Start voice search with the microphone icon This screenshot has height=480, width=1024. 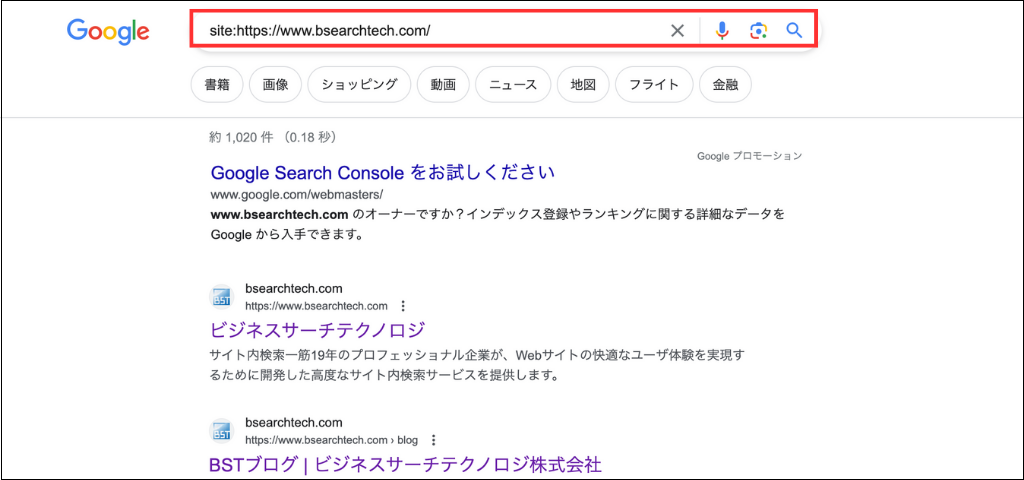(722, 31)
